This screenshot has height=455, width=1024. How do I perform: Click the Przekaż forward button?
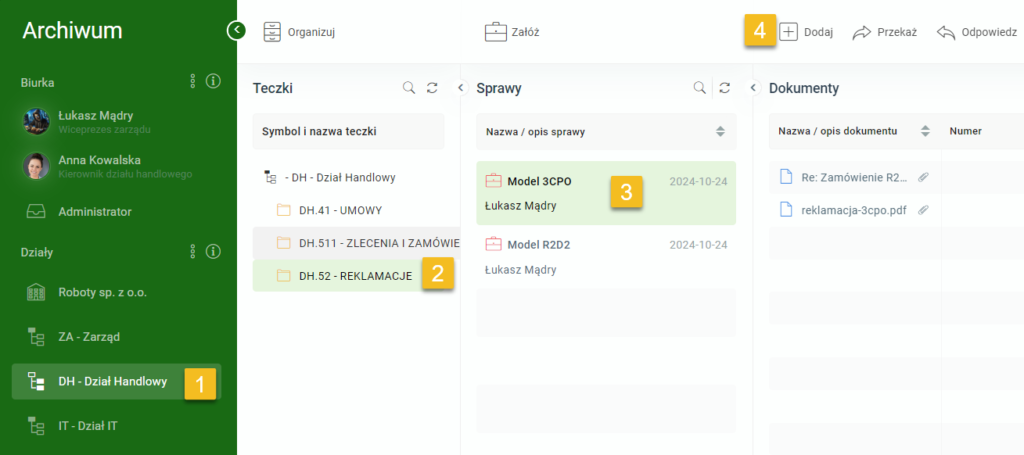884,32
